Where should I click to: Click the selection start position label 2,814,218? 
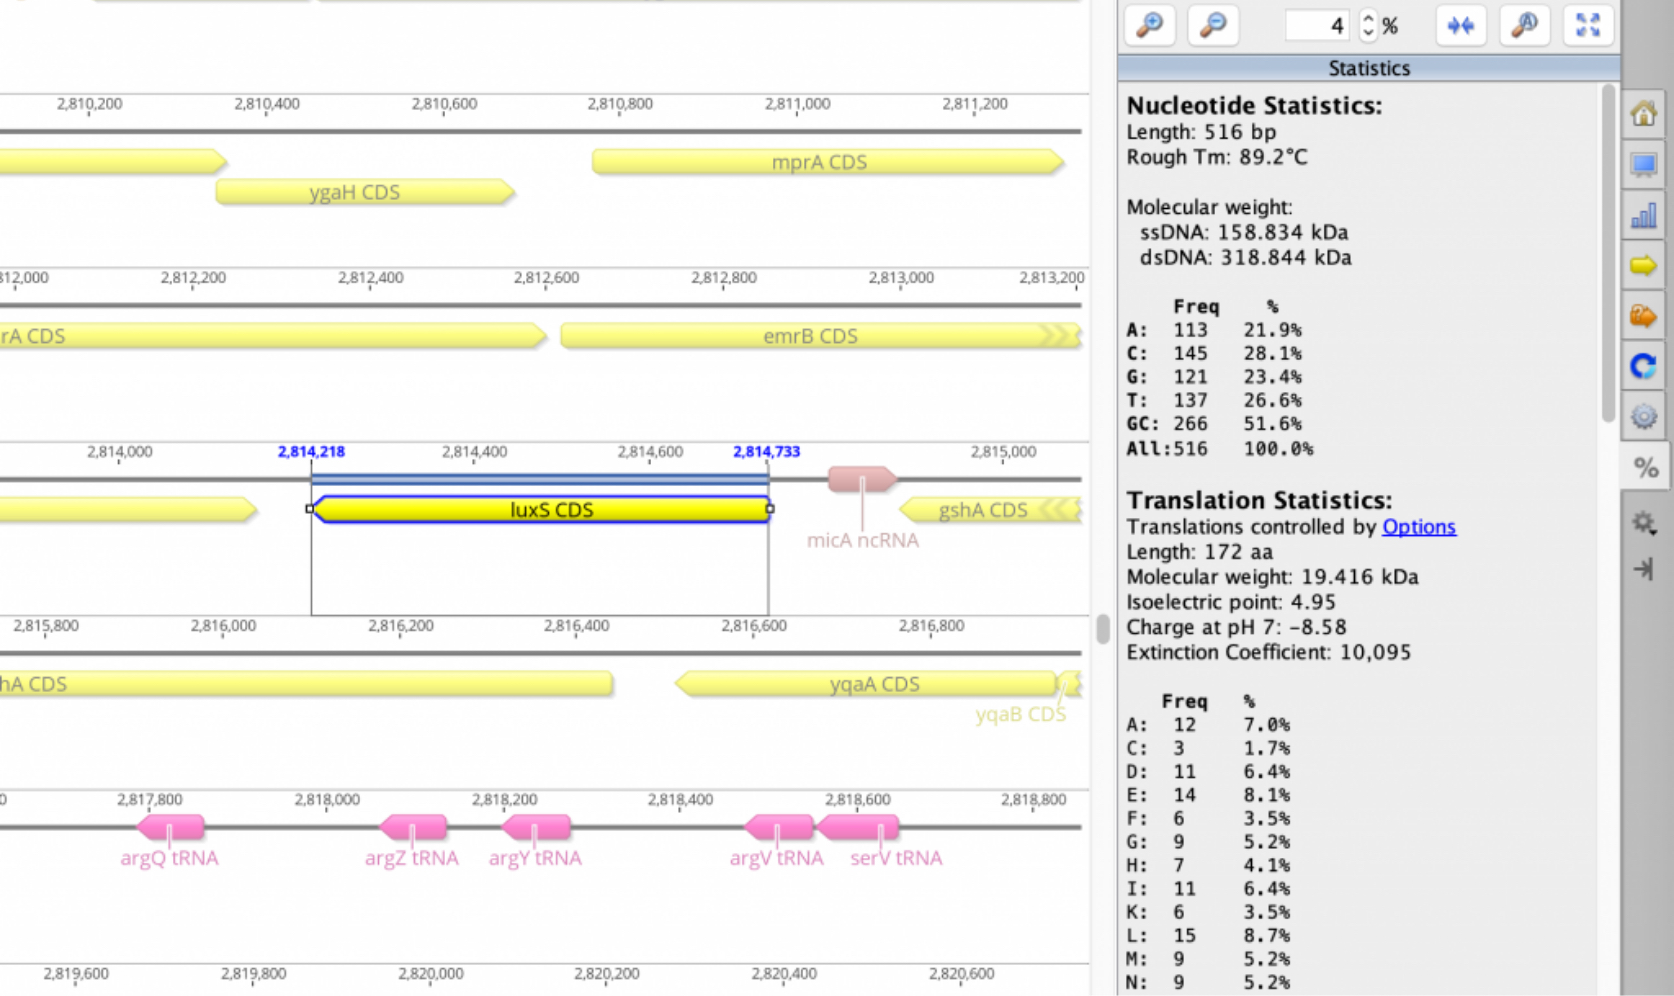[x=311, y=452]
